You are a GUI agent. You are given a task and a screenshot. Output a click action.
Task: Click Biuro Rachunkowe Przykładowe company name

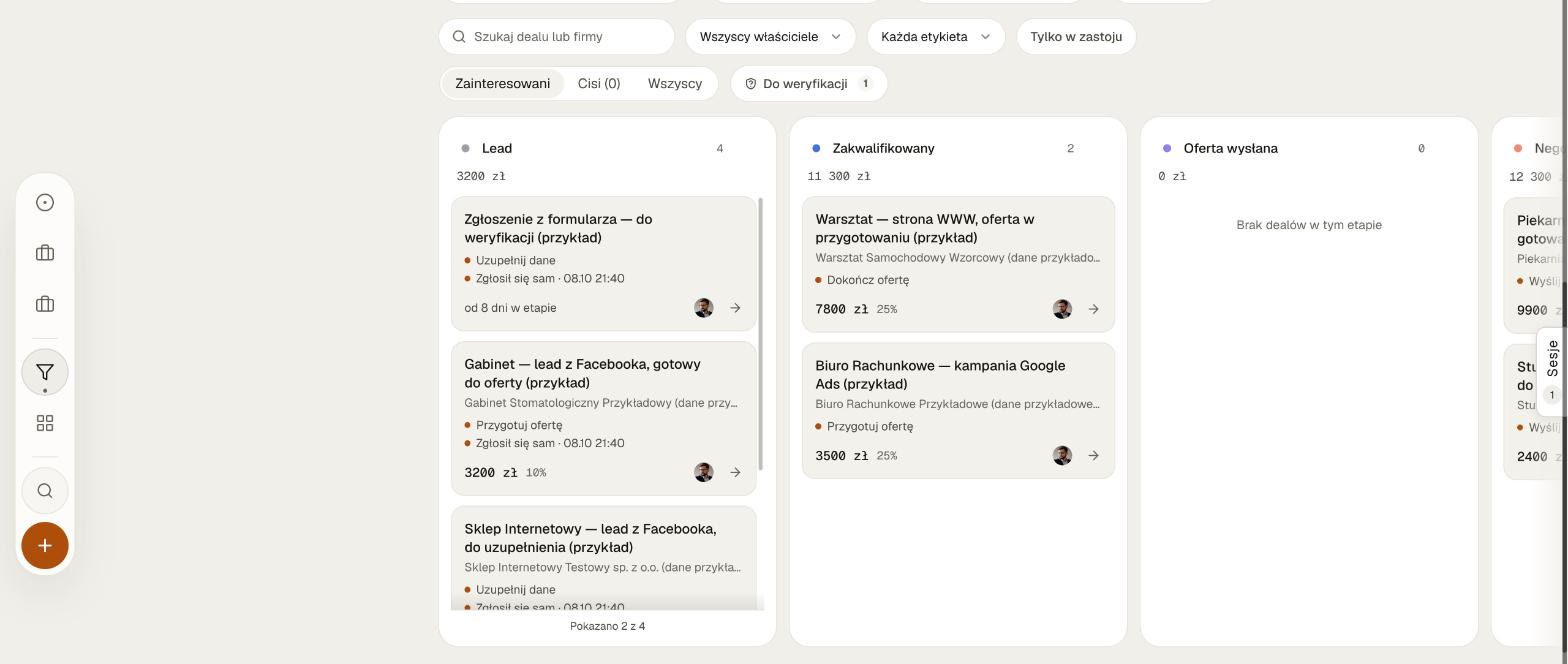pos(957,404)
